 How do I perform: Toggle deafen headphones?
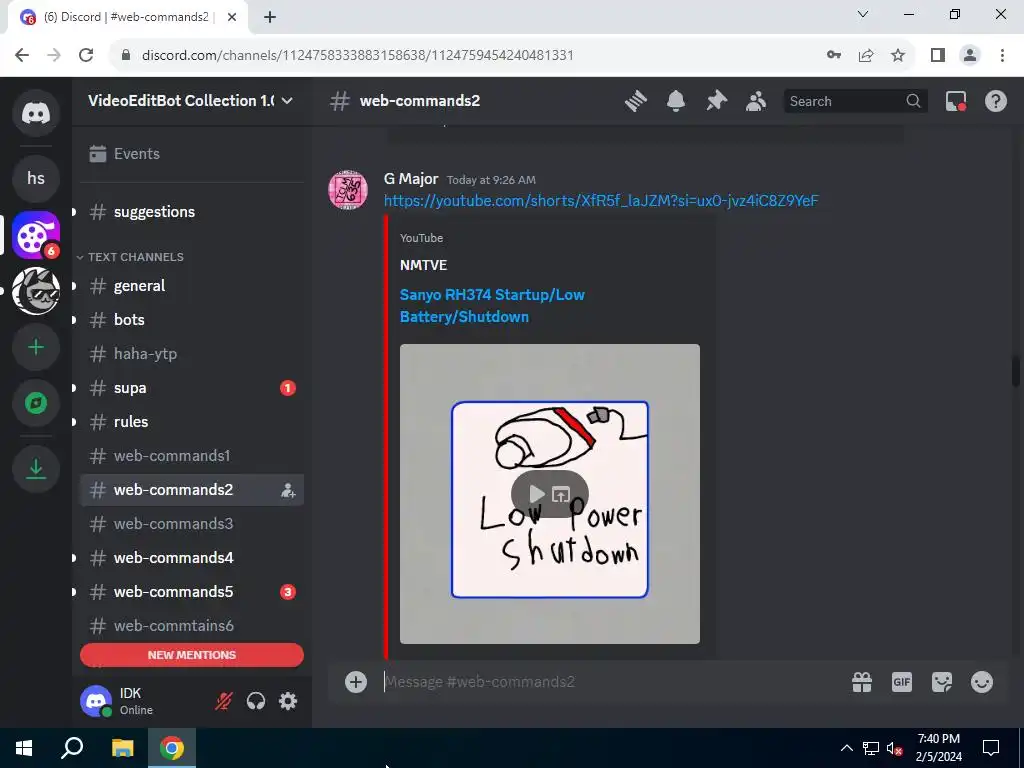pyautogui.click(x=256, y=701)
